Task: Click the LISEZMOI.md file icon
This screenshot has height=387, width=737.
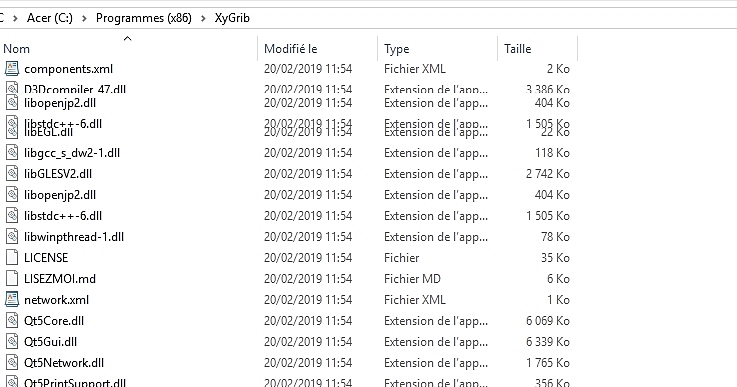Action: [12, 278]
